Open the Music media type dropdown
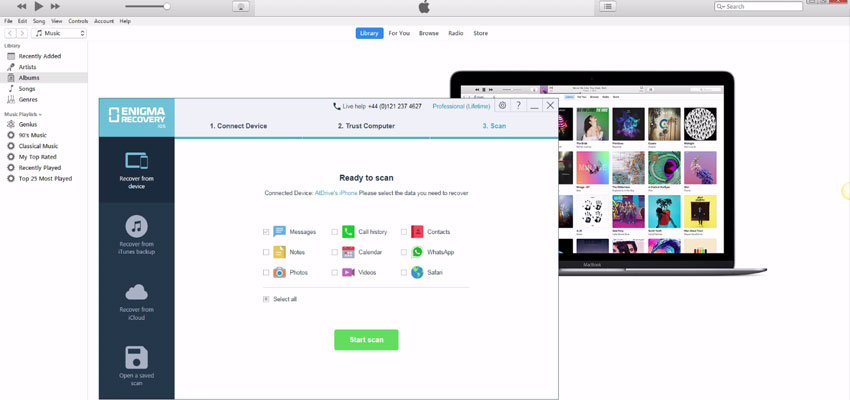The height and width of the screenshot is (400, 850). pyautogui.click(x=59, y=33)
